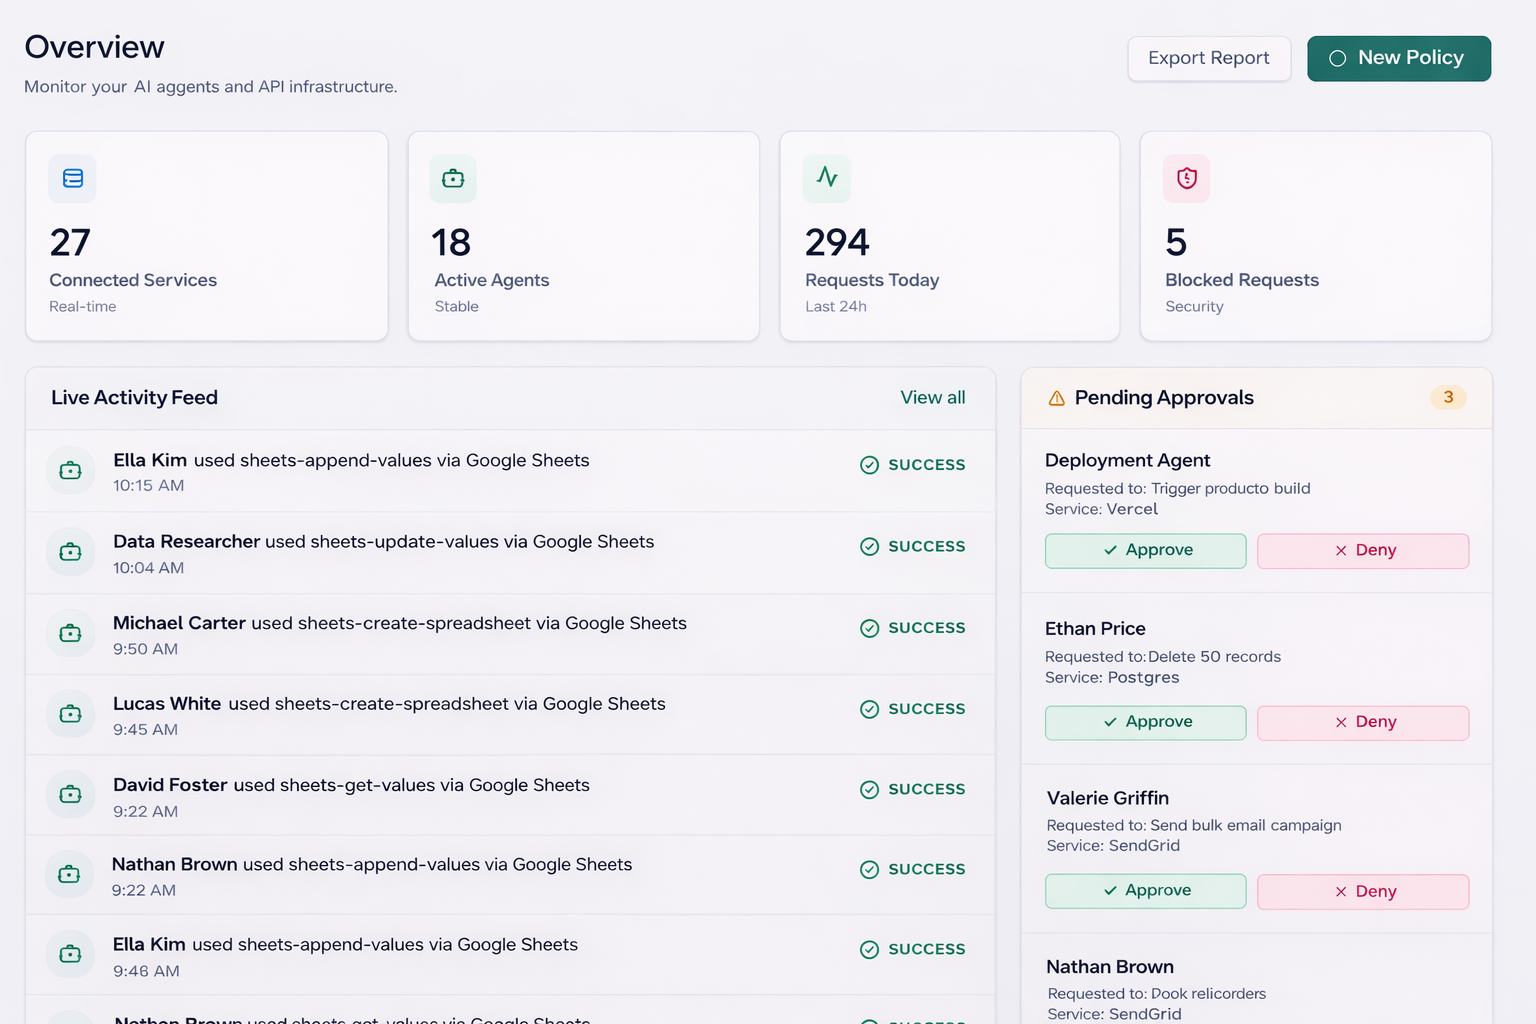Deny Valerie Griffin's SendGrid request

1362,892
